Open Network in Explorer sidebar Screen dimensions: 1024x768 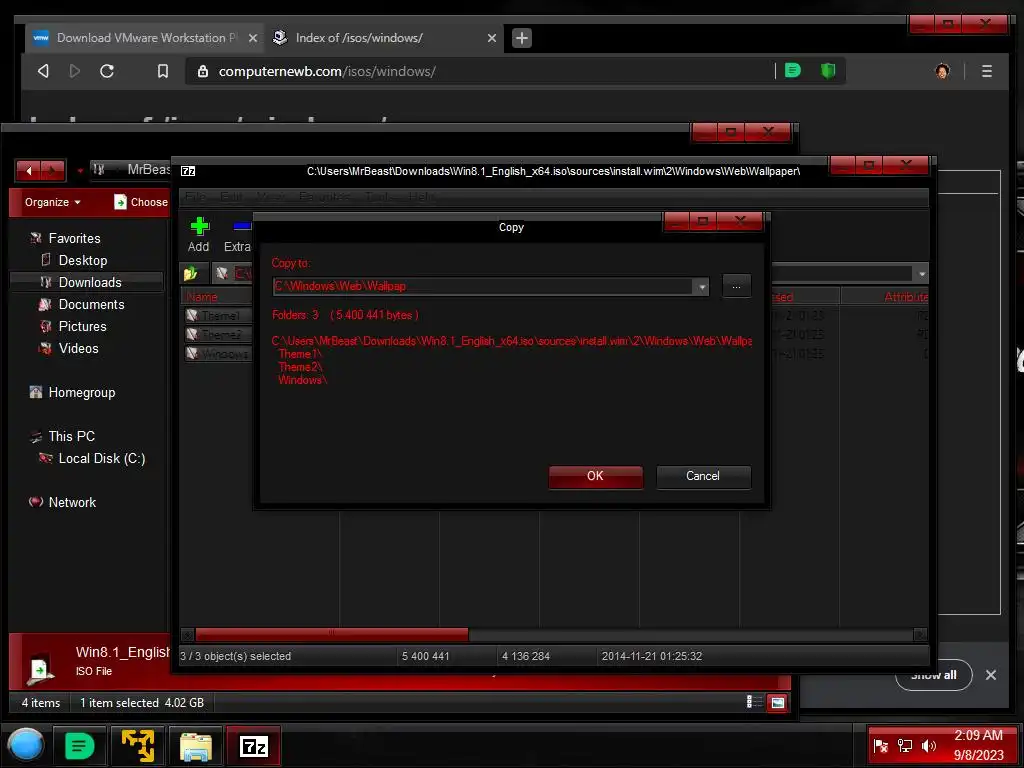tap(72, 502)
